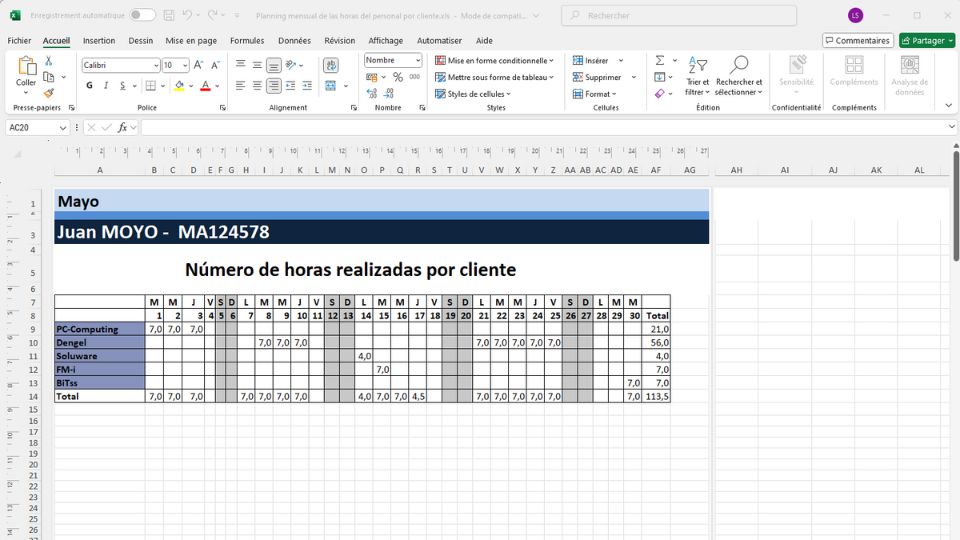Decrease font size with the small A icon
960x540 pixels.
click(x=215, y=65)
